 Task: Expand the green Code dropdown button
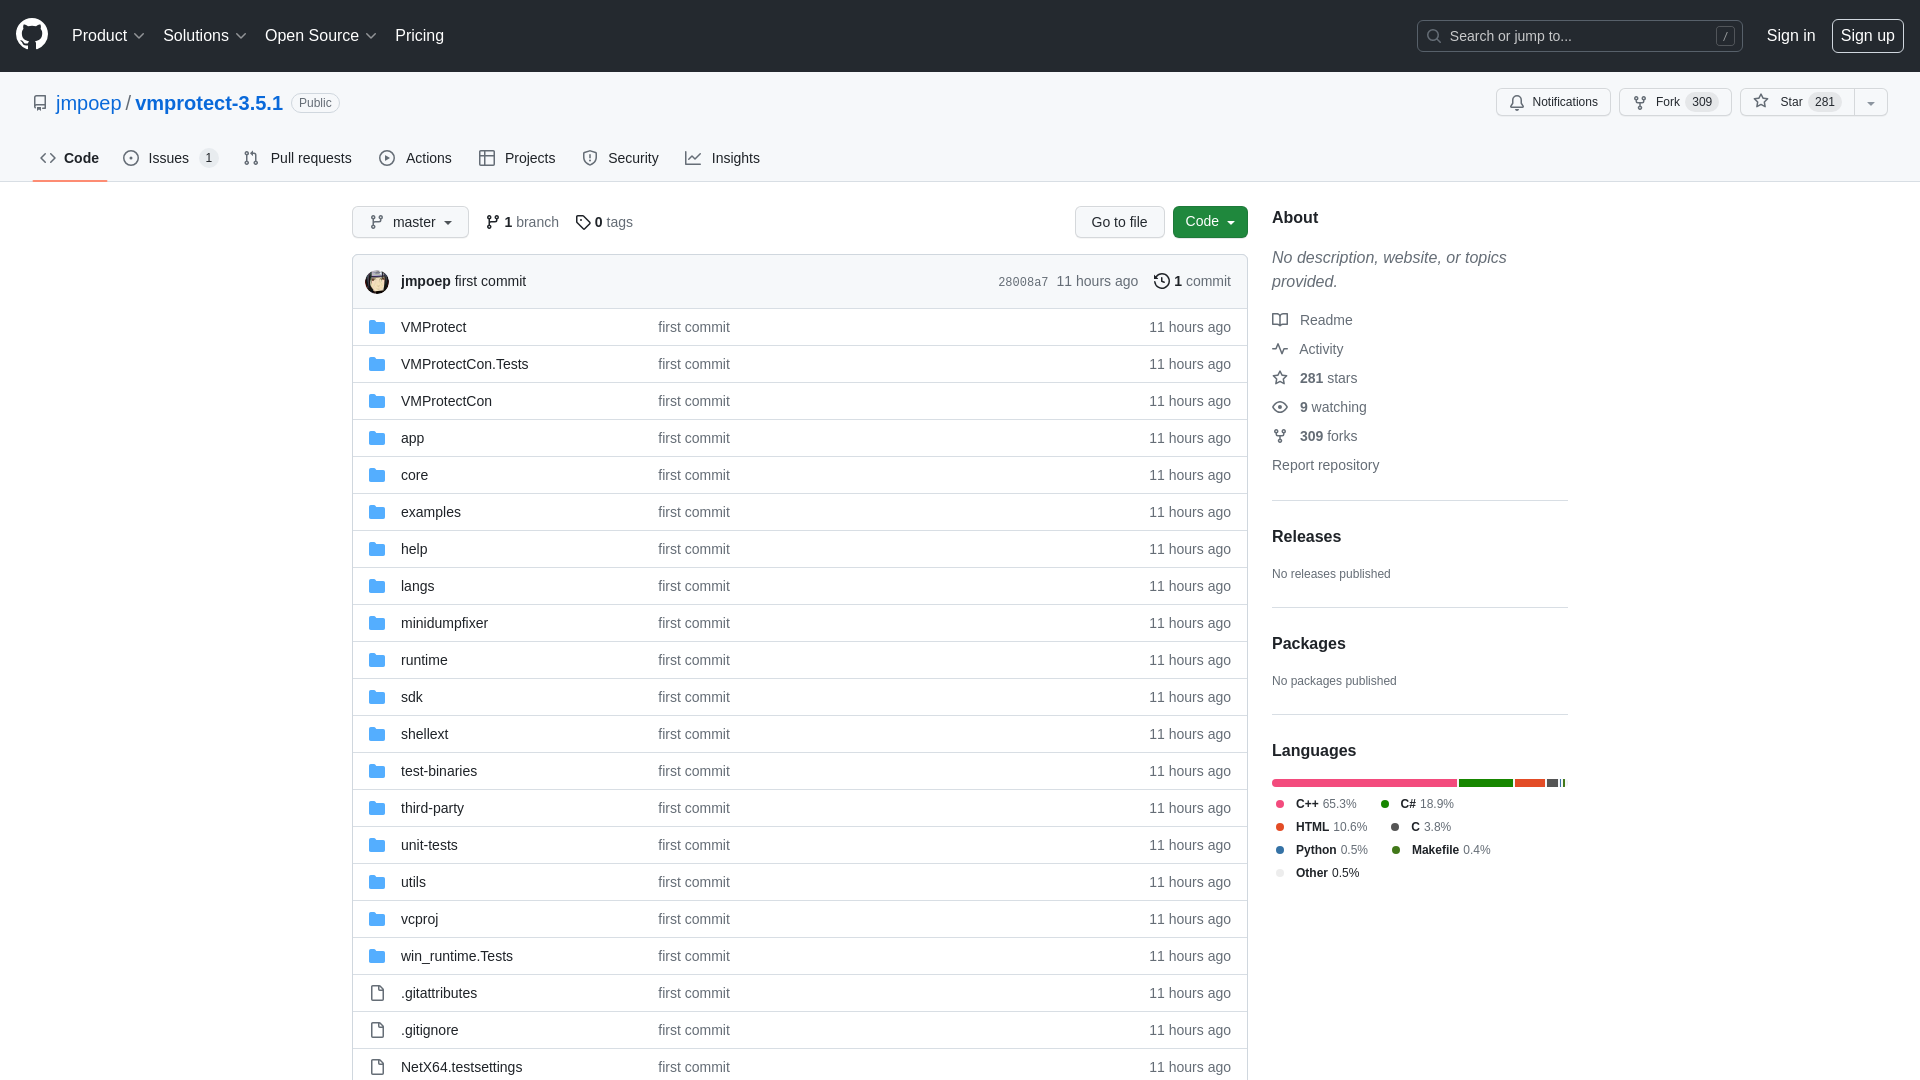[1210, 222]
